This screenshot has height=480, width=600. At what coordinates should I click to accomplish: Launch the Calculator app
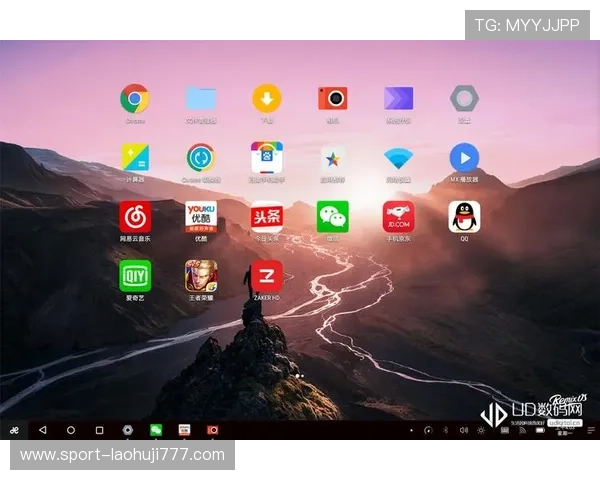pyautogui.click(x=135, y=158)
